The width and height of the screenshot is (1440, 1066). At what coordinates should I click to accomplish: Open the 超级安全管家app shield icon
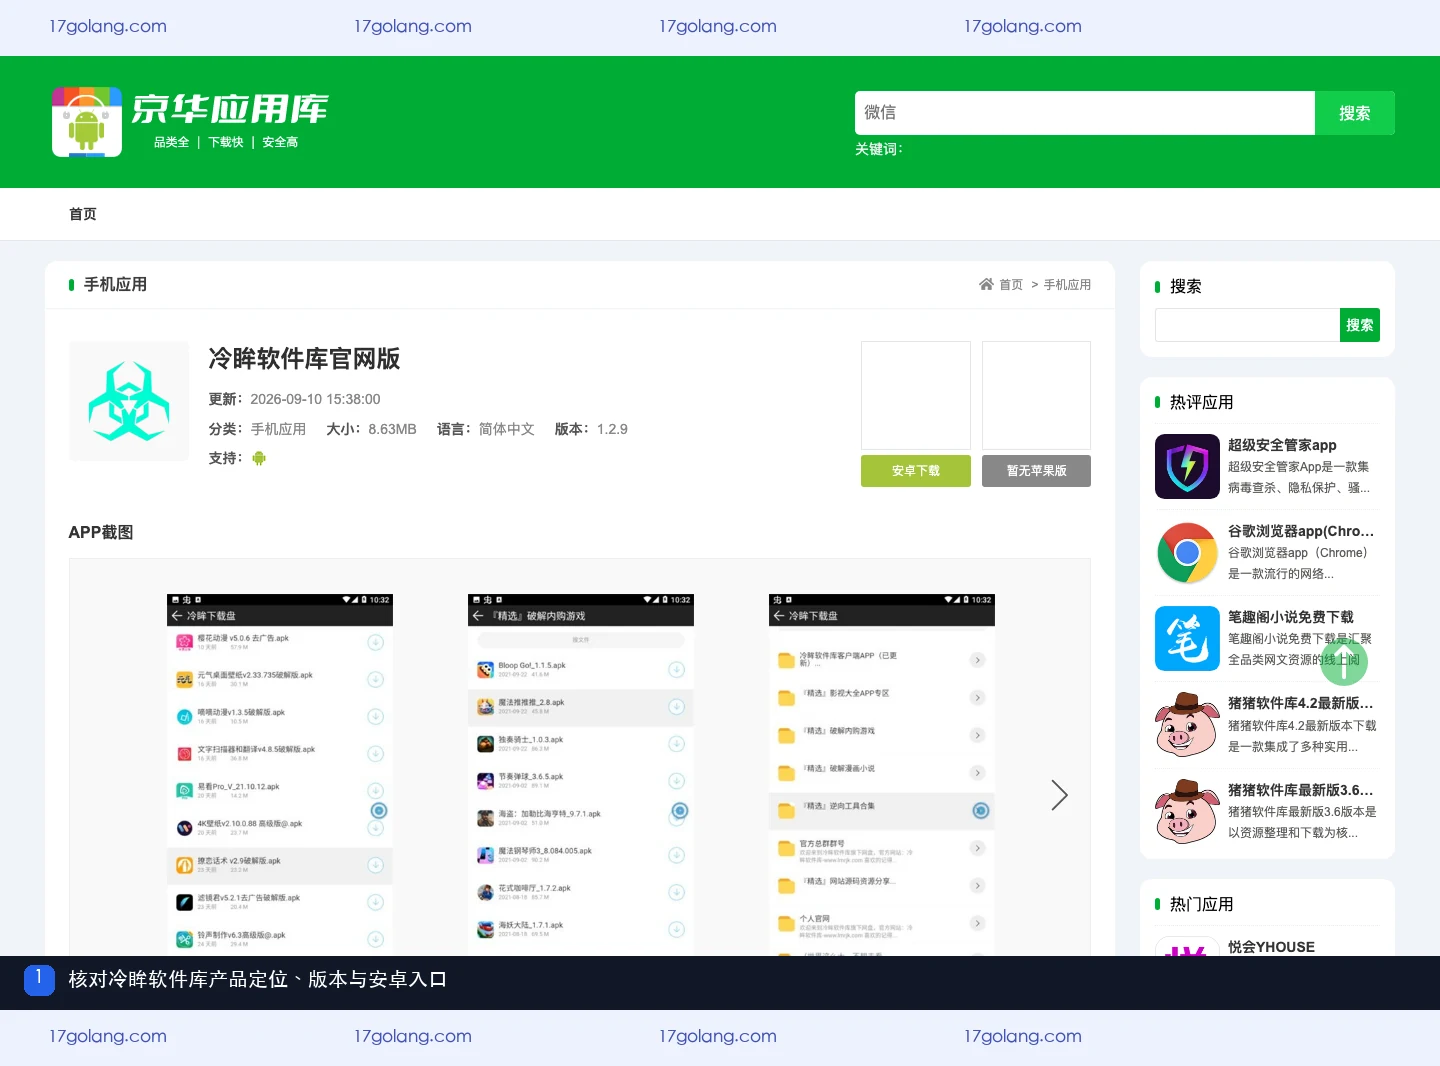[x=1187, y=466]
